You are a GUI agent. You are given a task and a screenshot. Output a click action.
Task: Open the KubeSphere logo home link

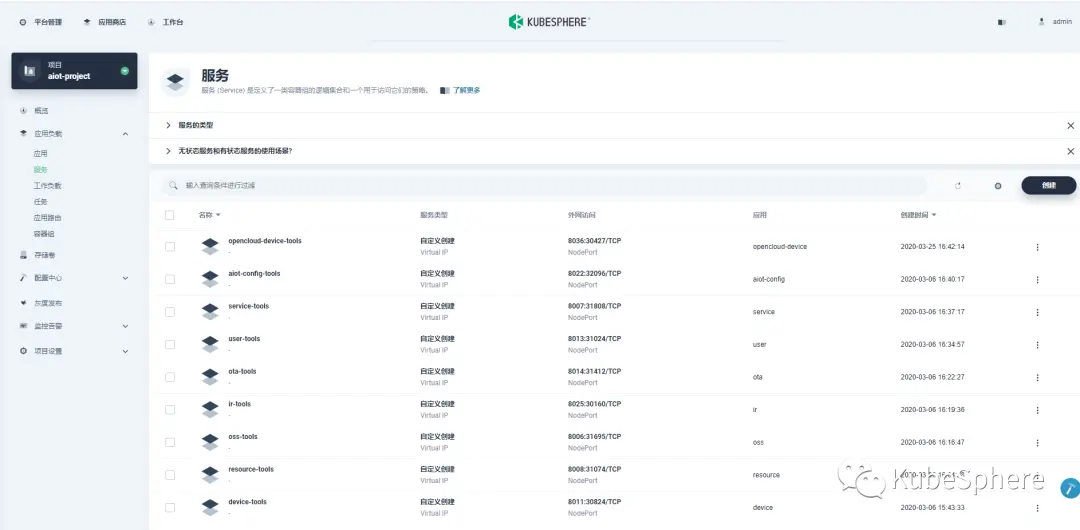click(549, 22)
